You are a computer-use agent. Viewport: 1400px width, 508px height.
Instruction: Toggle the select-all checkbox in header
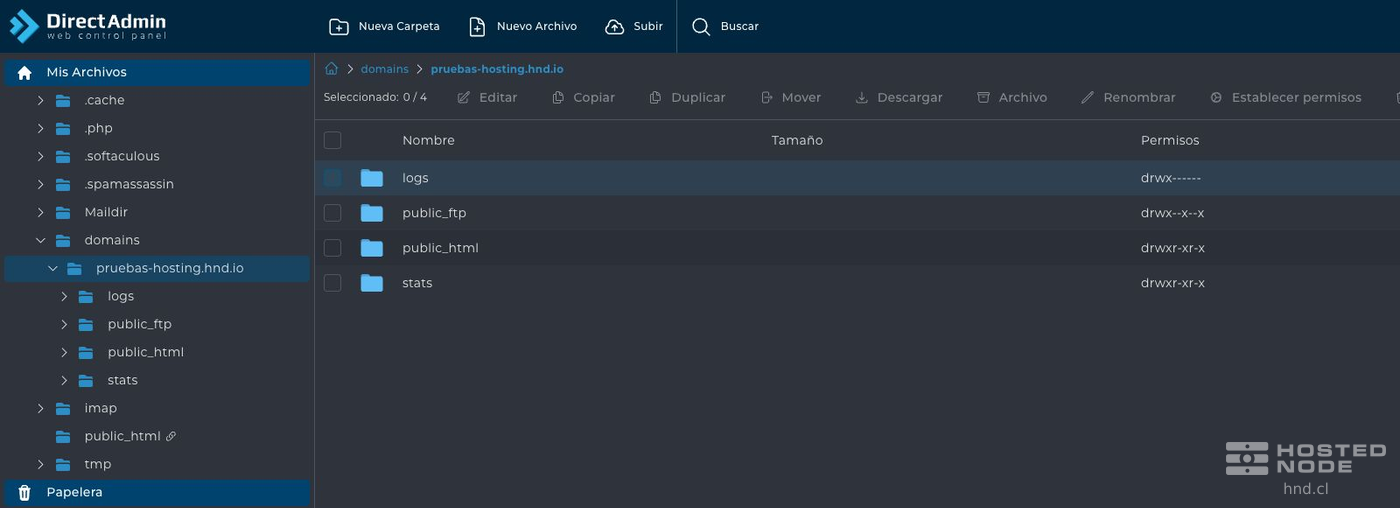point(333,140)
